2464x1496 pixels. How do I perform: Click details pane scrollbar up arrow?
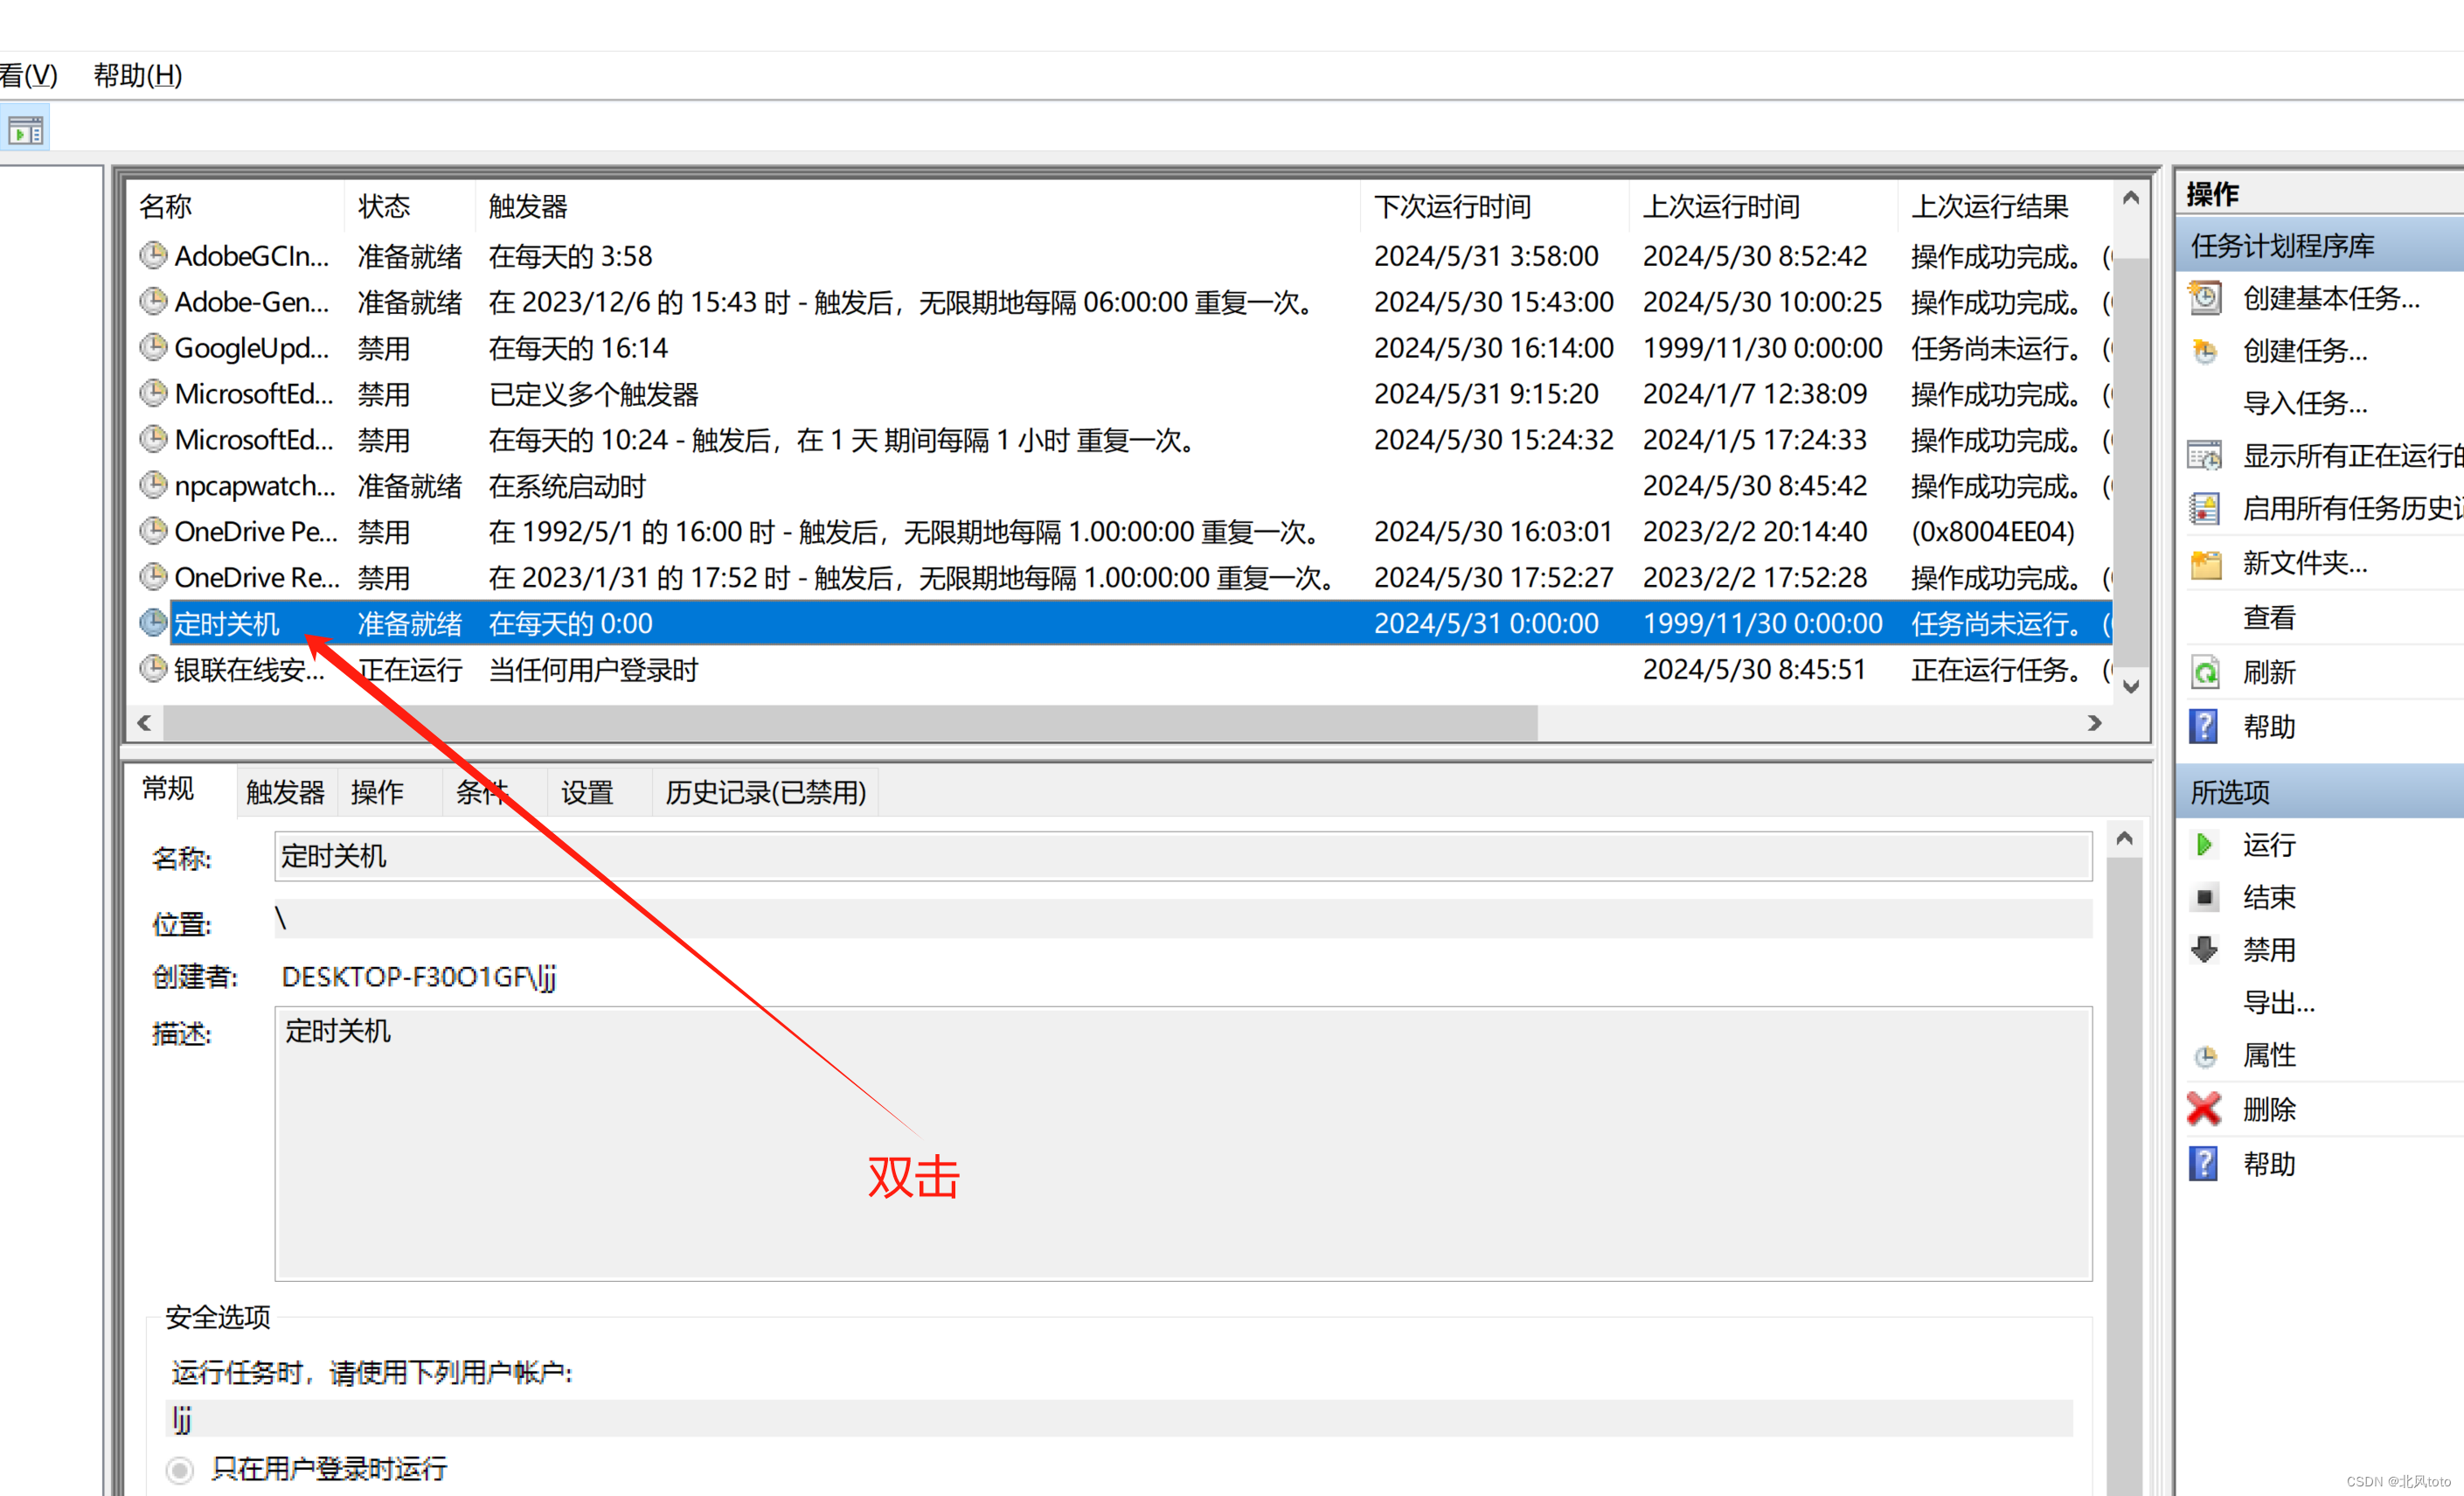click(2125, 838)
